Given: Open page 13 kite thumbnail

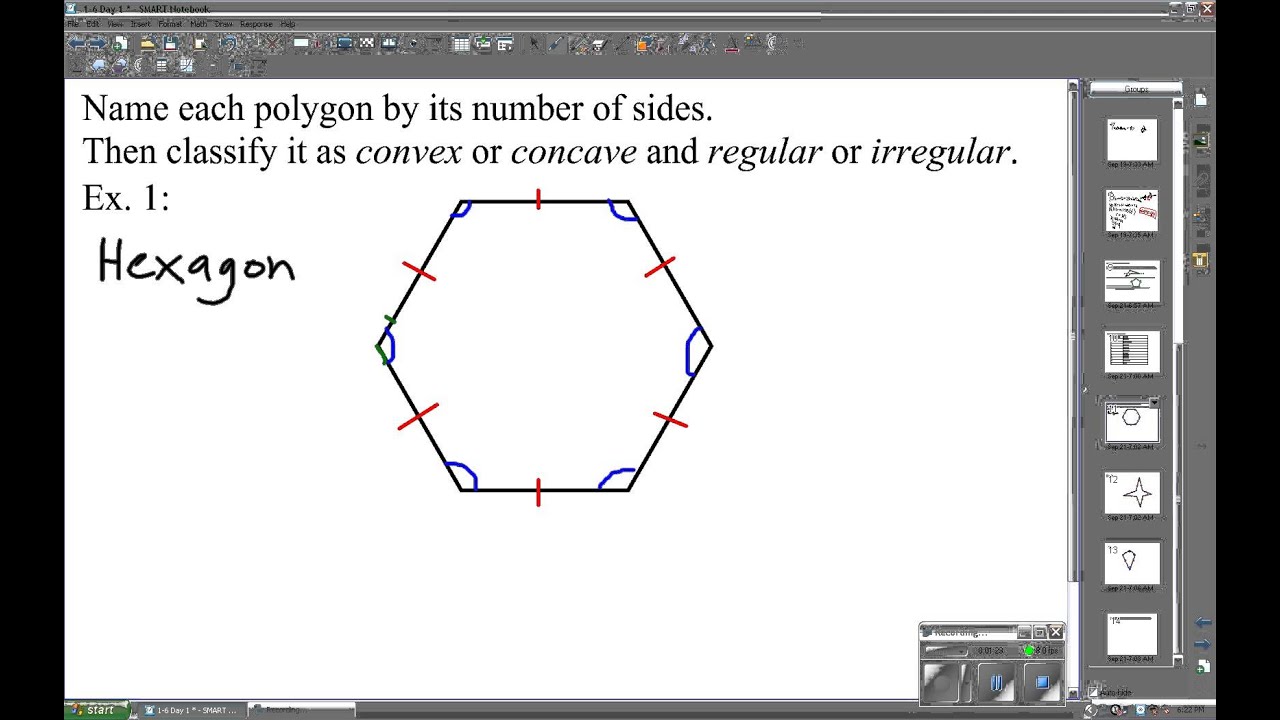Looking at the screenshot, I should 1131,563.
